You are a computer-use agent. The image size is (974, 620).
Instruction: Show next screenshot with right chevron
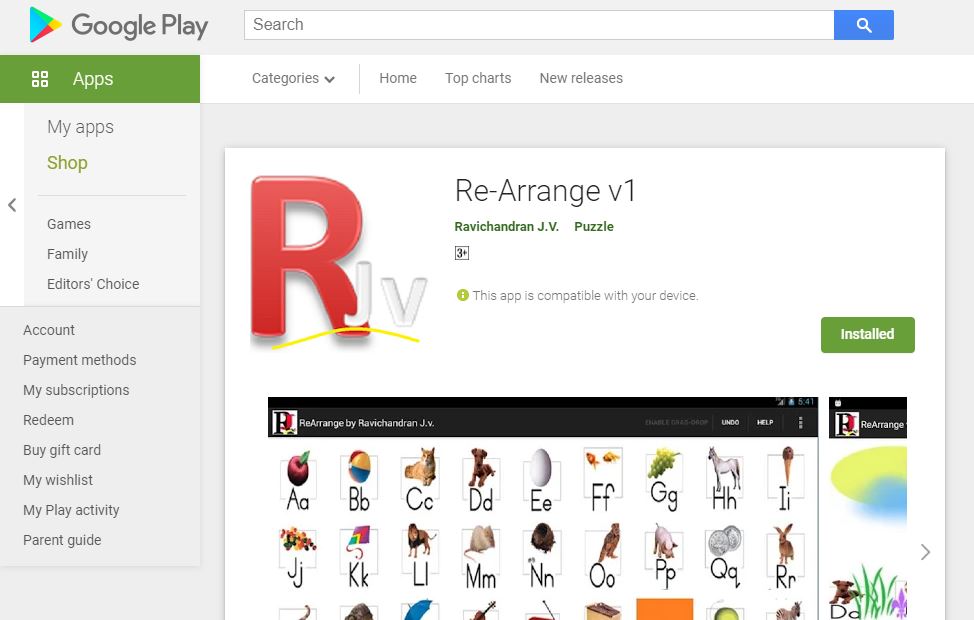pyautogui.click(x=926, y=552)
